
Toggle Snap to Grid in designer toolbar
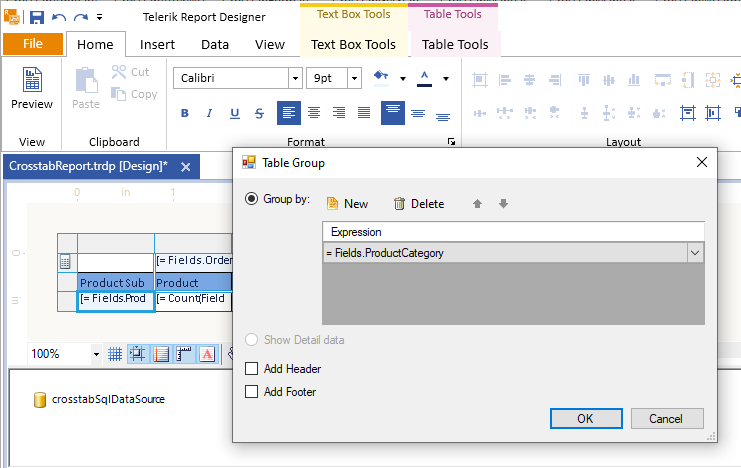pyautogui.click(x=138, y=354)
